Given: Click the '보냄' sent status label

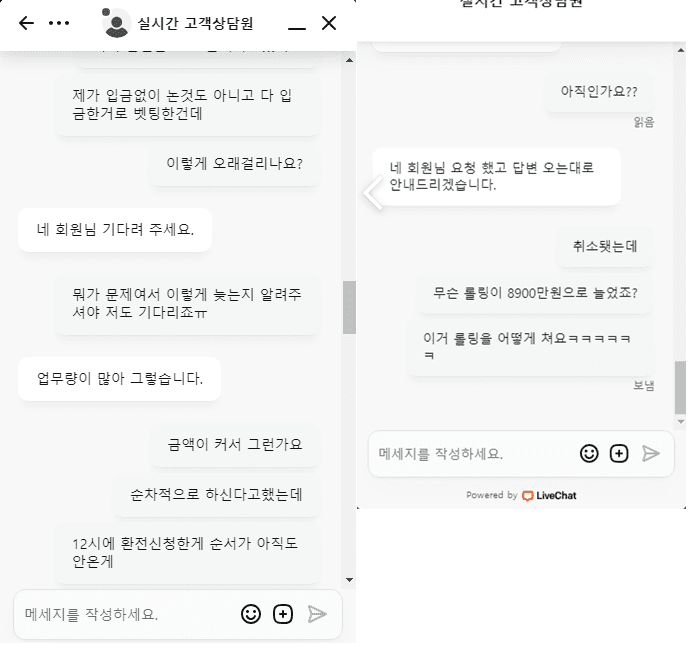Looking at the screenshot, I should 644,385.
